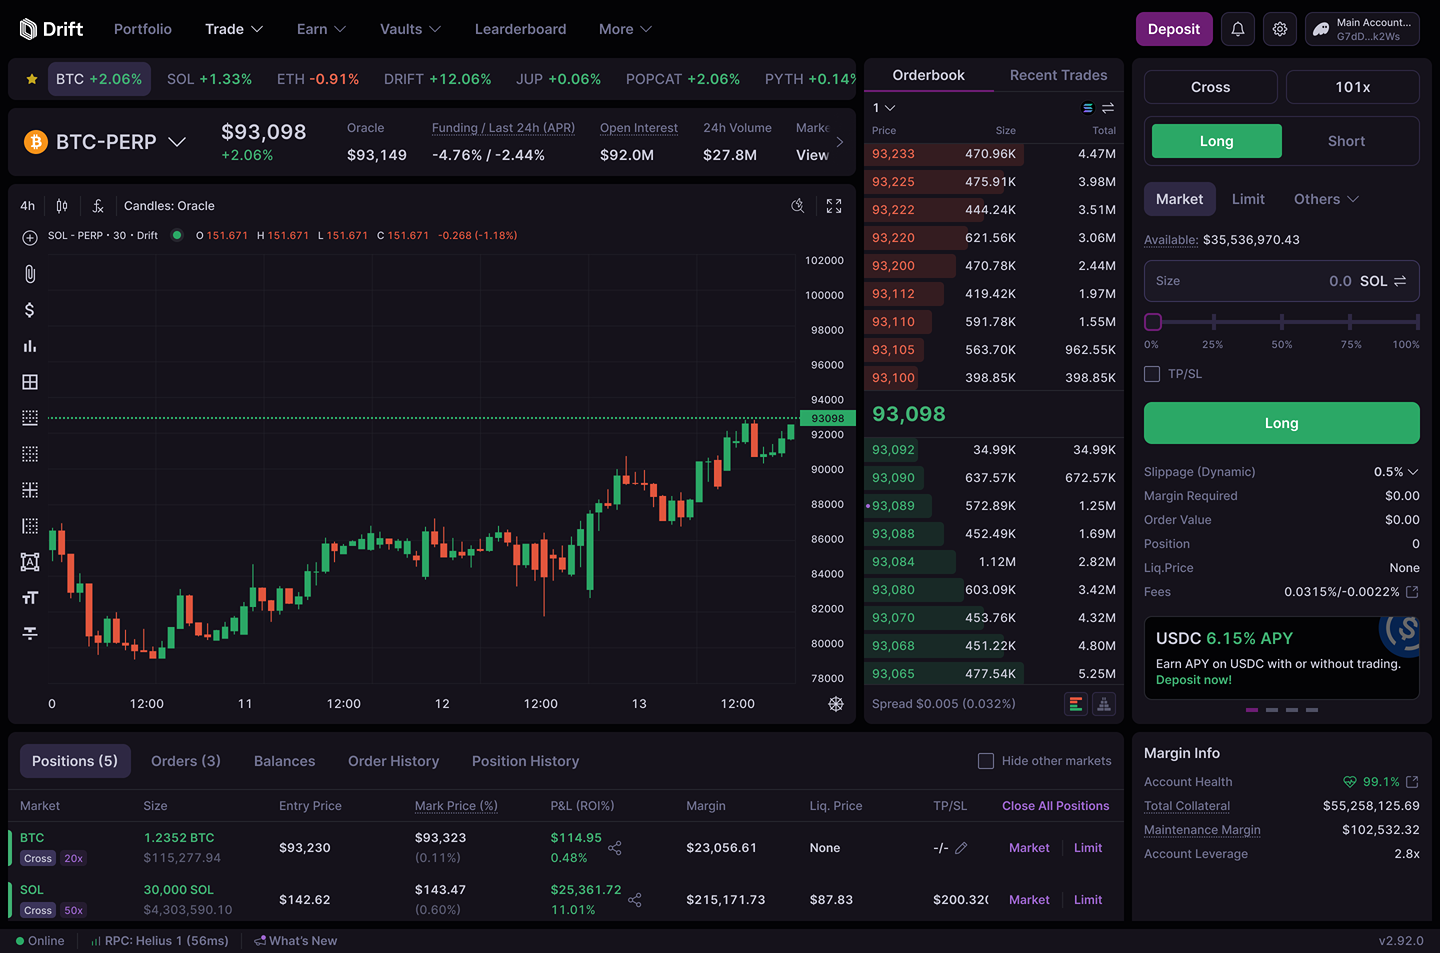
Task: Switch to the Recent Trades tab
Action: [1058, 74]
